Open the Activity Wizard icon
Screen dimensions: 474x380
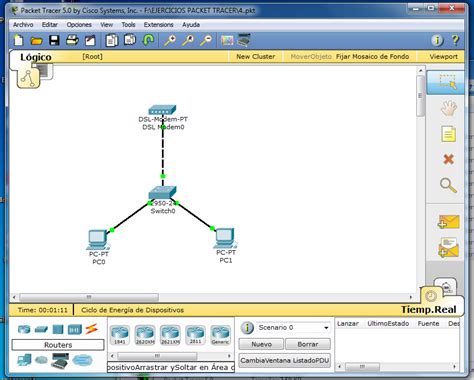click(90, 41)
